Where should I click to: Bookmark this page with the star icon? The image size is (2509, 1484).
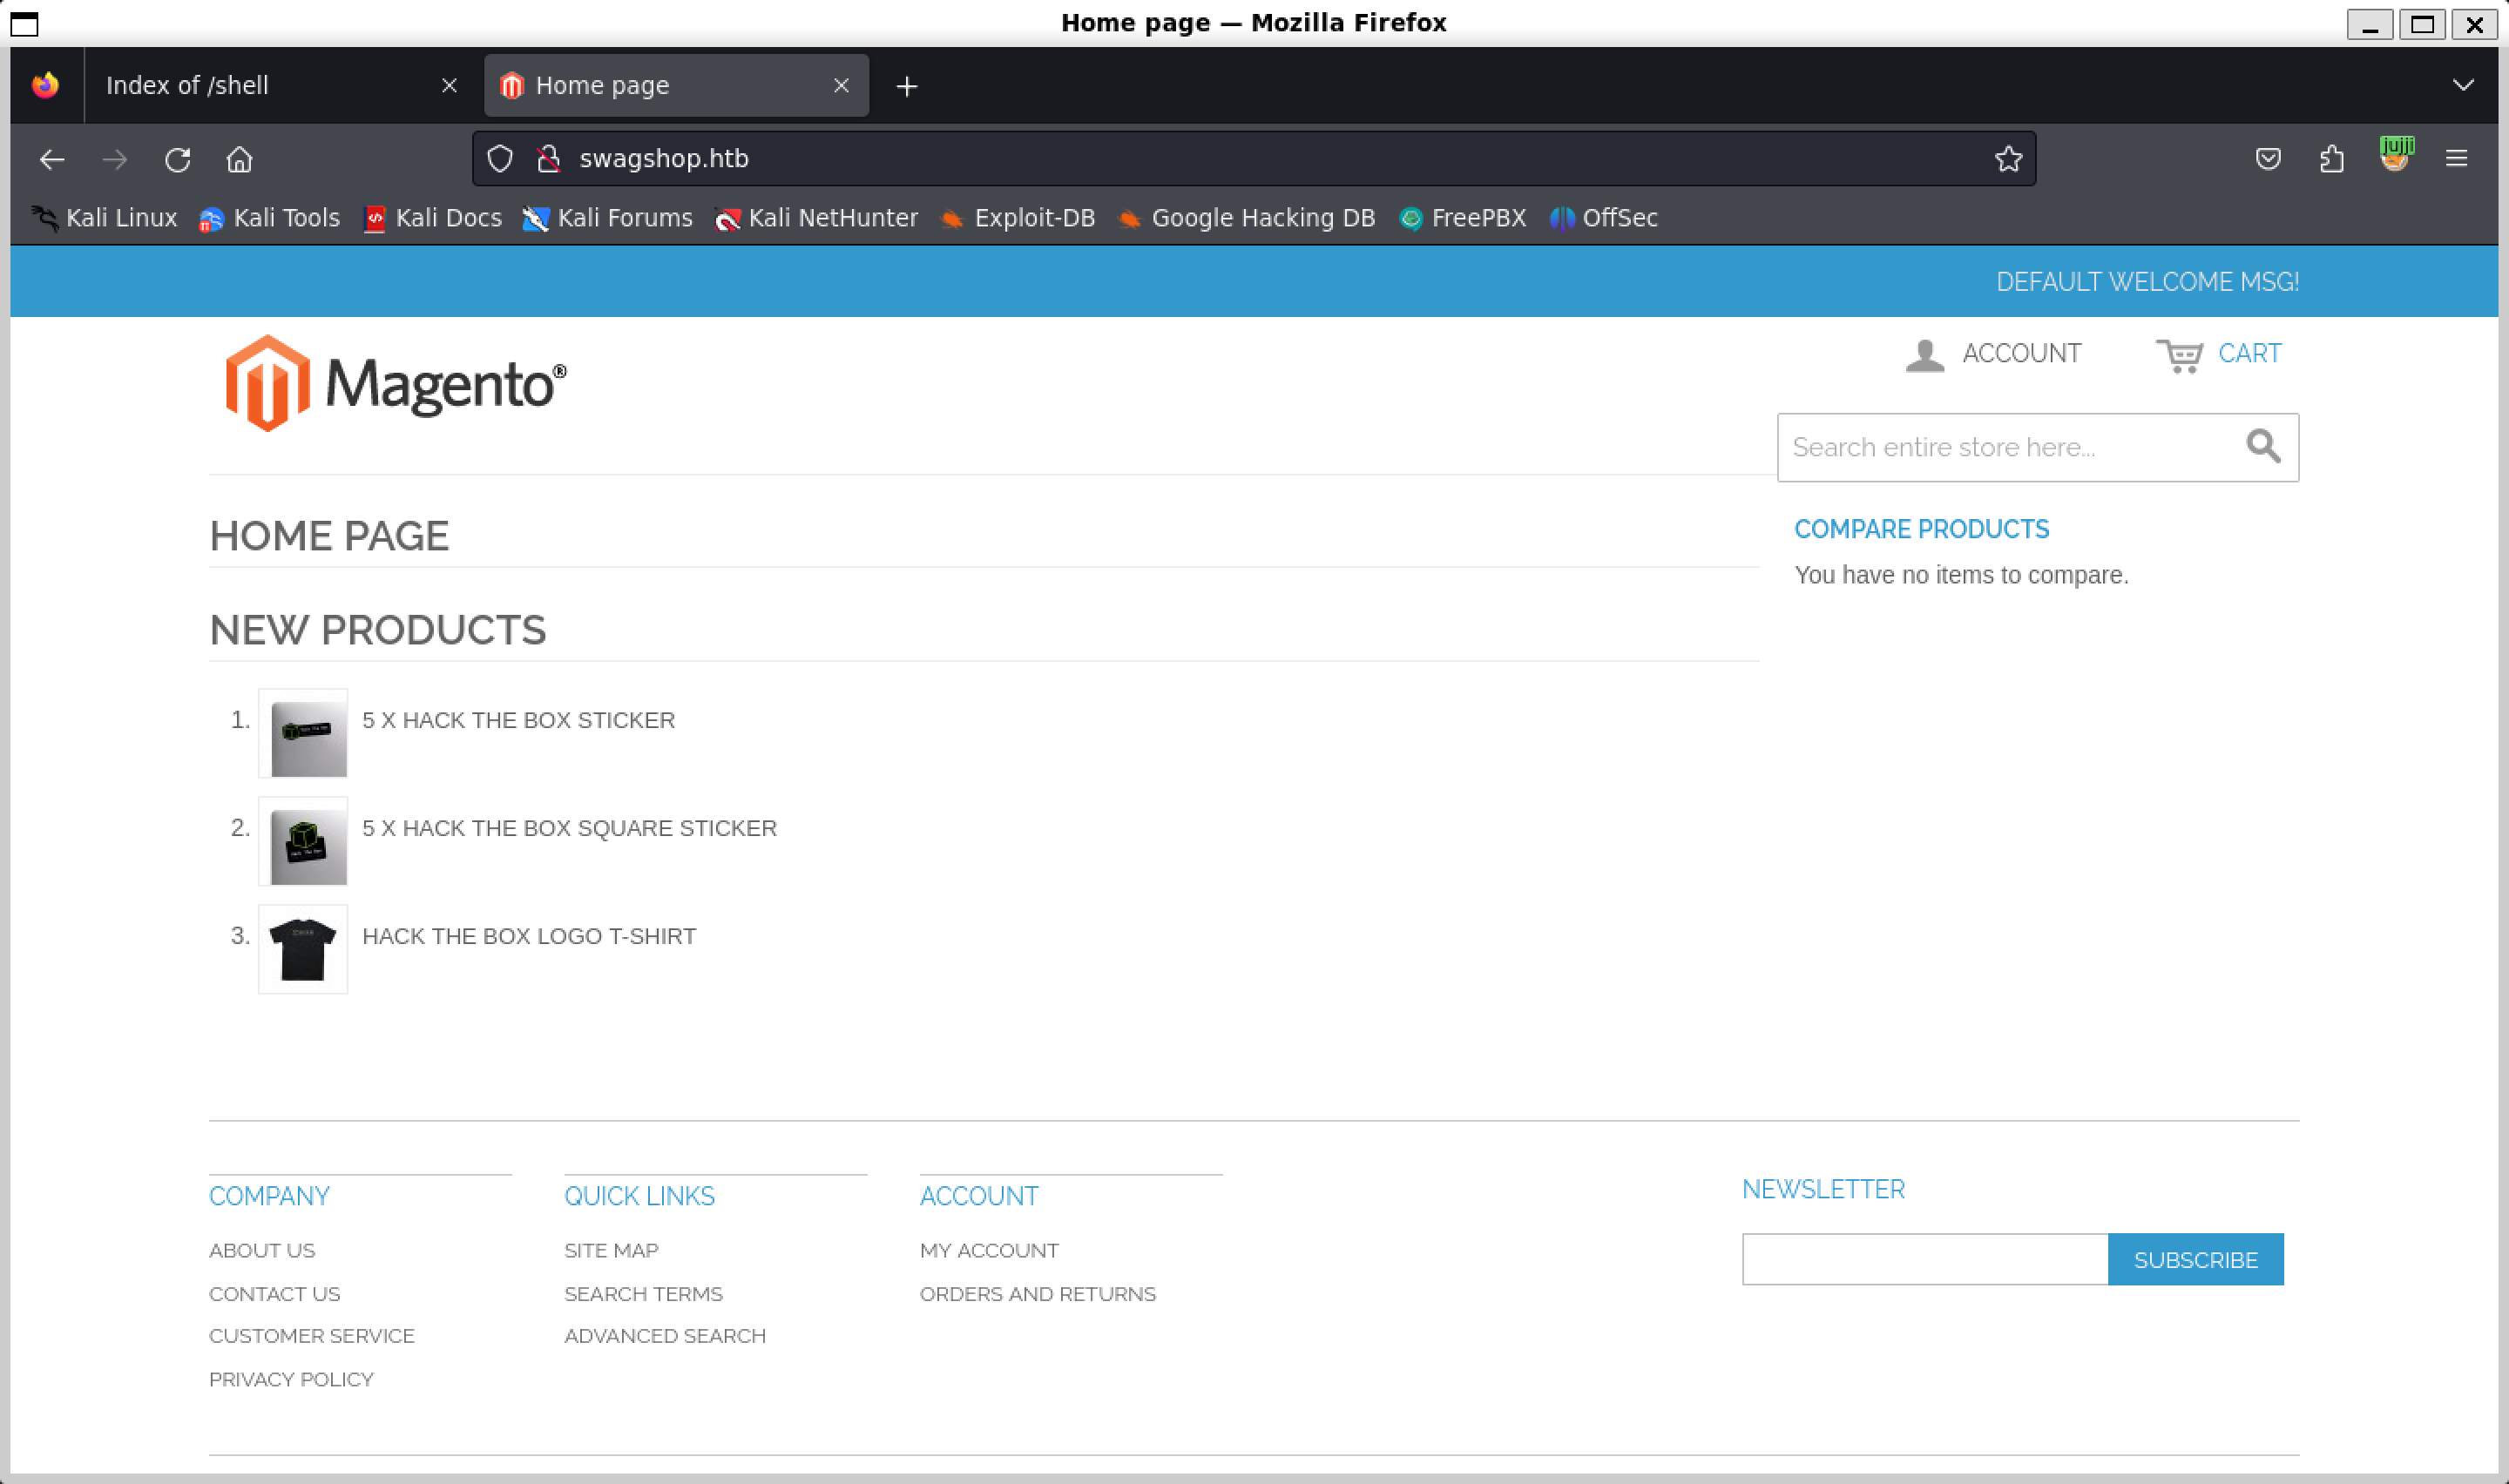click(2008, 159)
